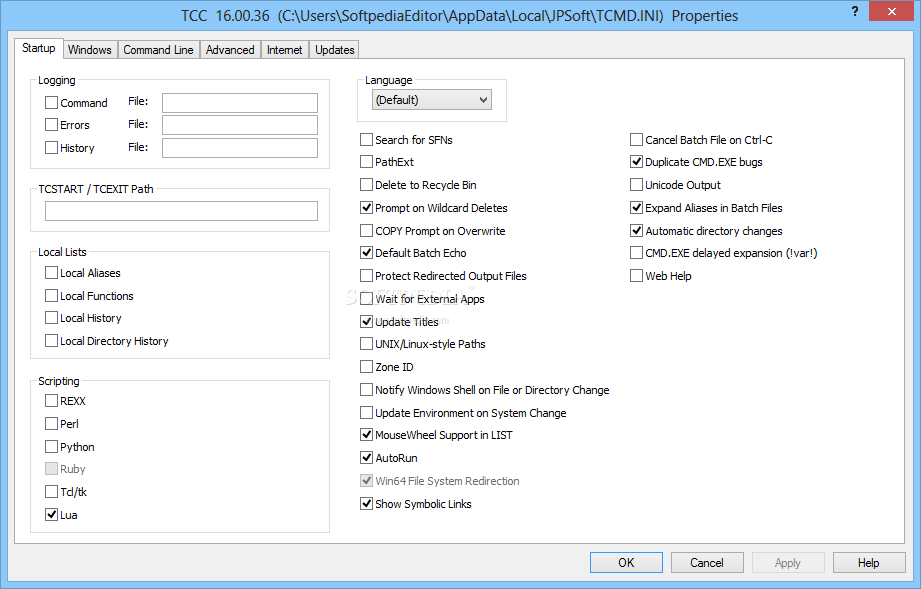This screenshot has width=921, height=589.
Task: Select the Updates tab
Action: point(334,50)
